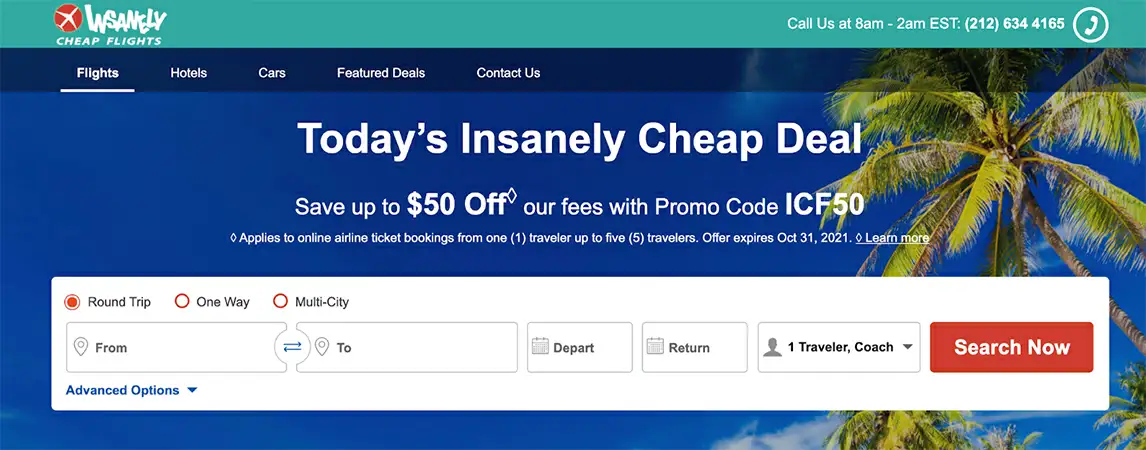Choose the Multi-City trip type
Image resolution: width=1146 pixels, height=450 pixels.
tap(280, 302)
